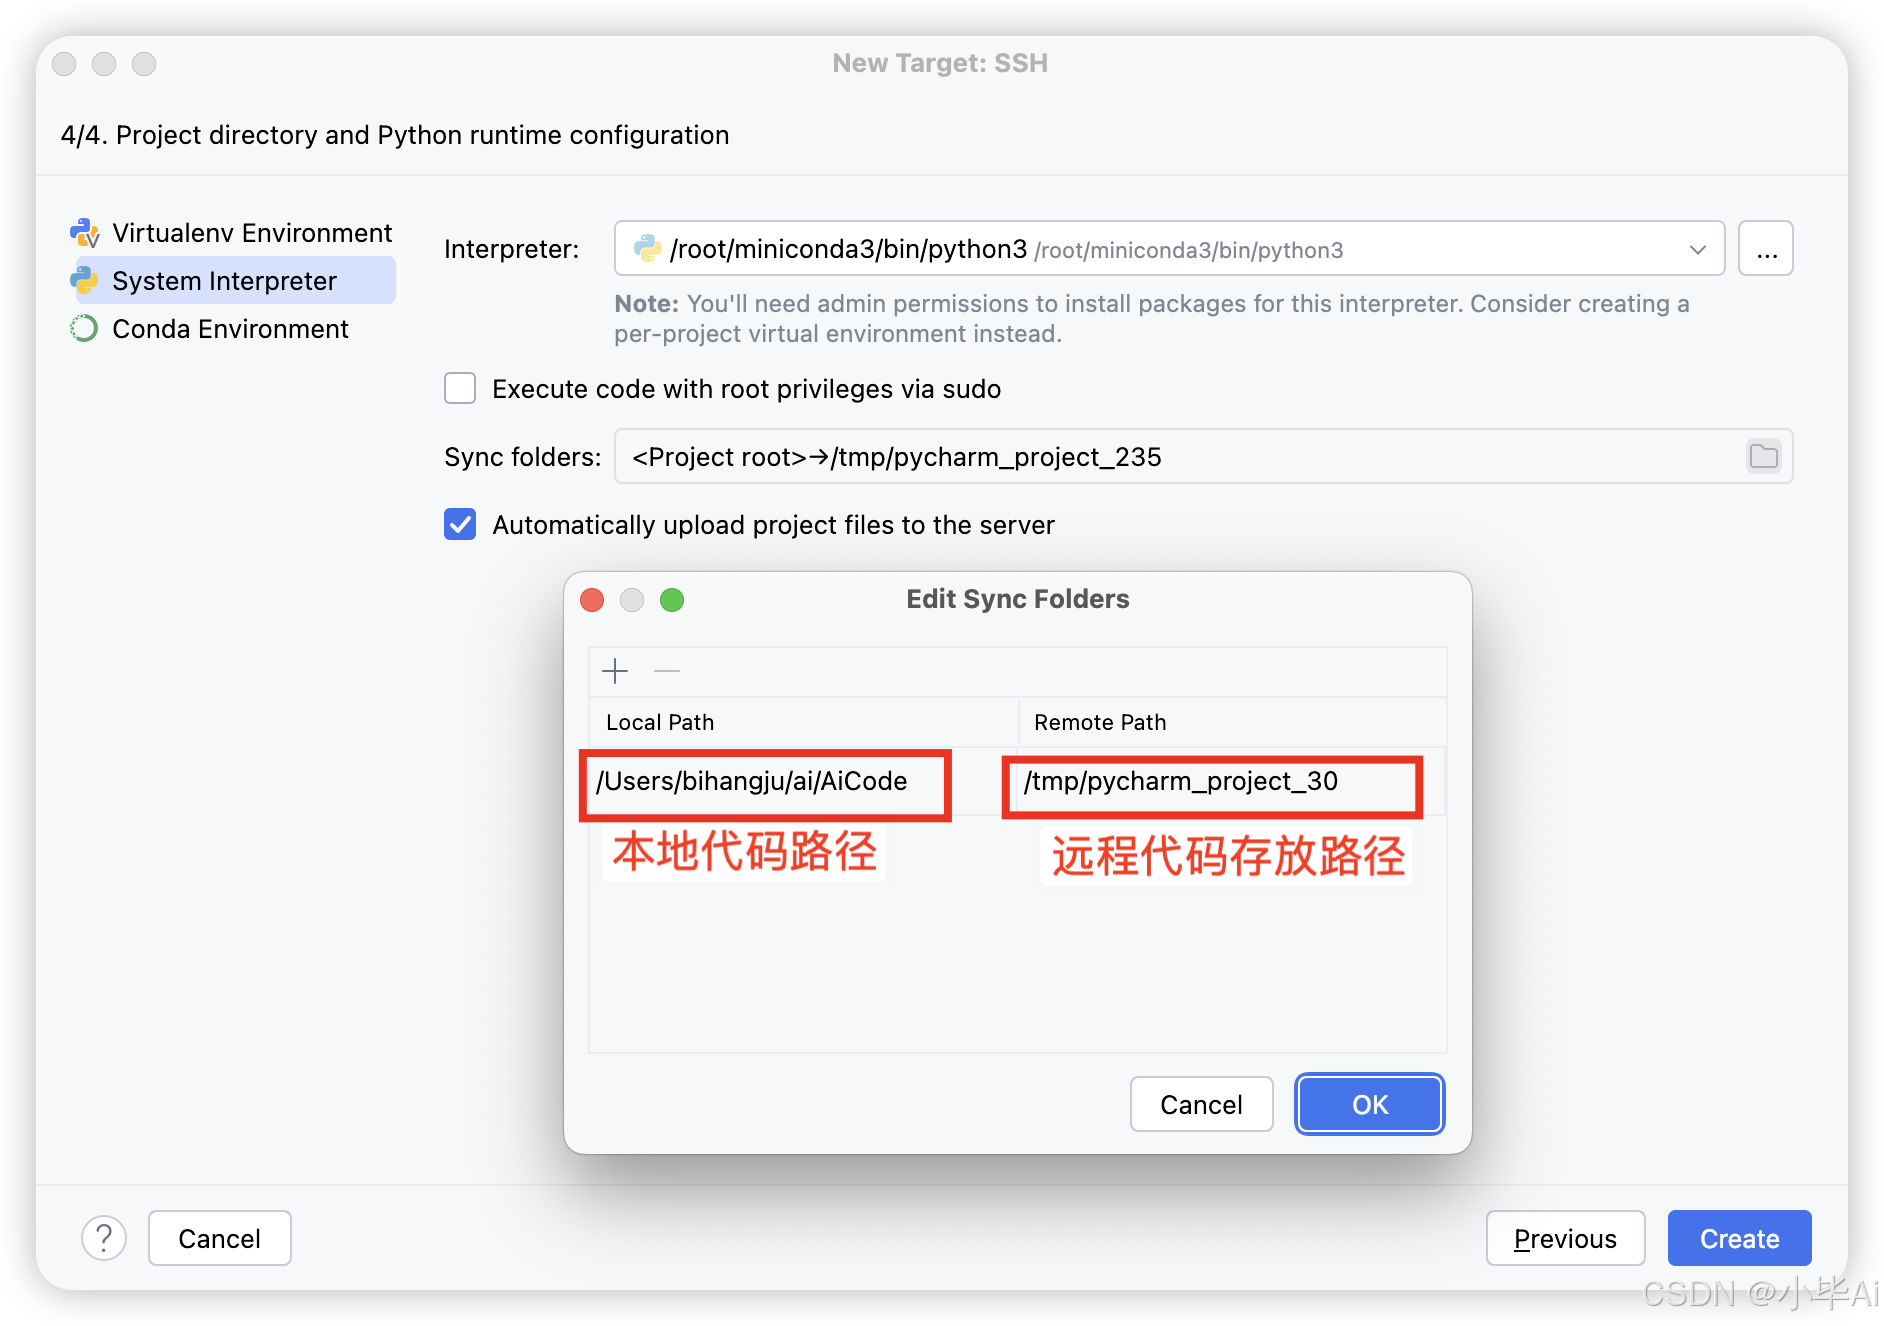Open sync folders browse folder icon

(x=1763, y=457)
